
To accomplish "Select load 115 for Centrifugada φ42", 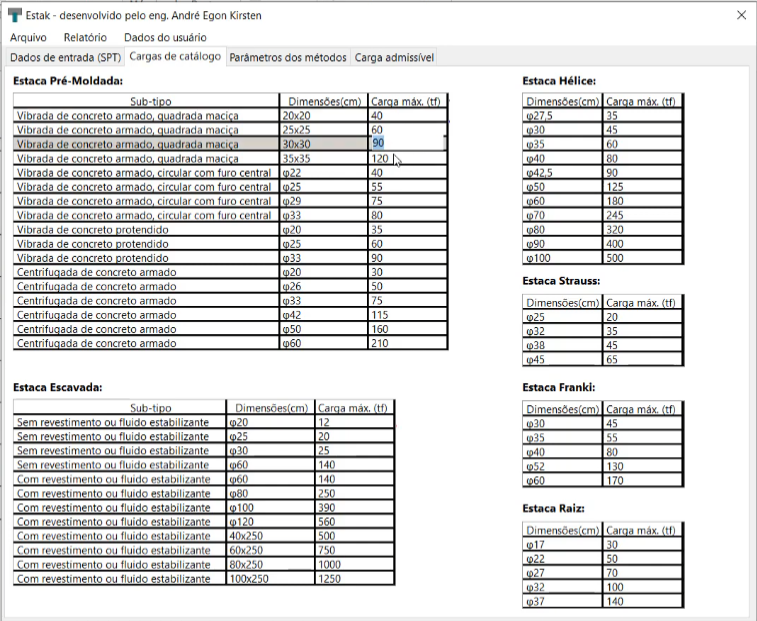I will (x=407, y=315).
